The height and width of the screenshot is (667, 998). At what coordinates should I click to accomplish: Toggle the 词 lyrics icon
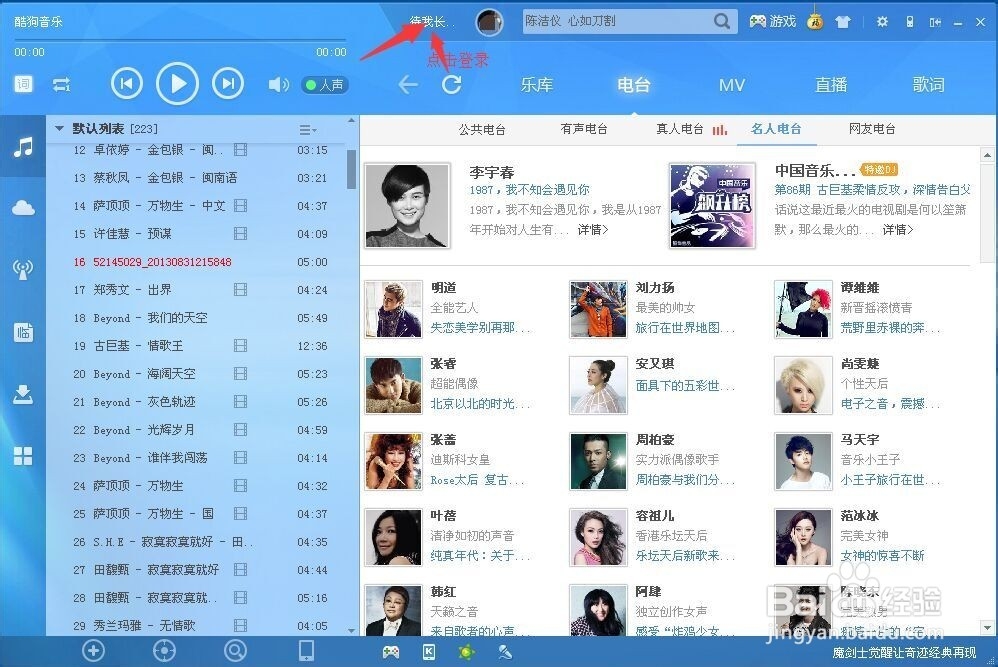point(22,84)
